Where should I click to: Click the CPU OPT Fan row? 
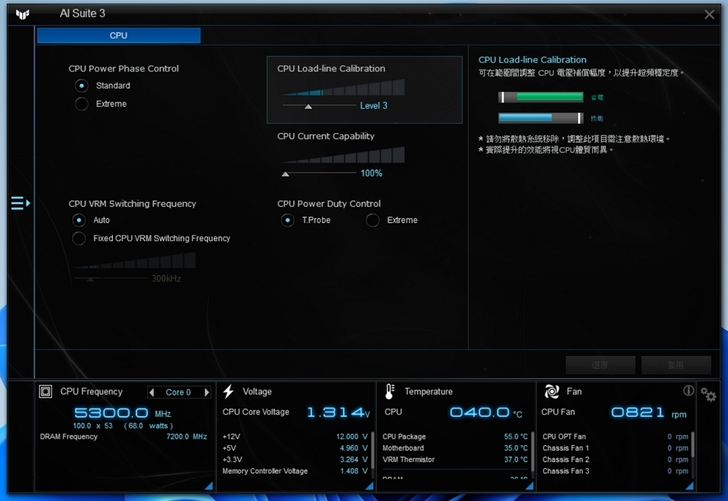pos(615,437)
